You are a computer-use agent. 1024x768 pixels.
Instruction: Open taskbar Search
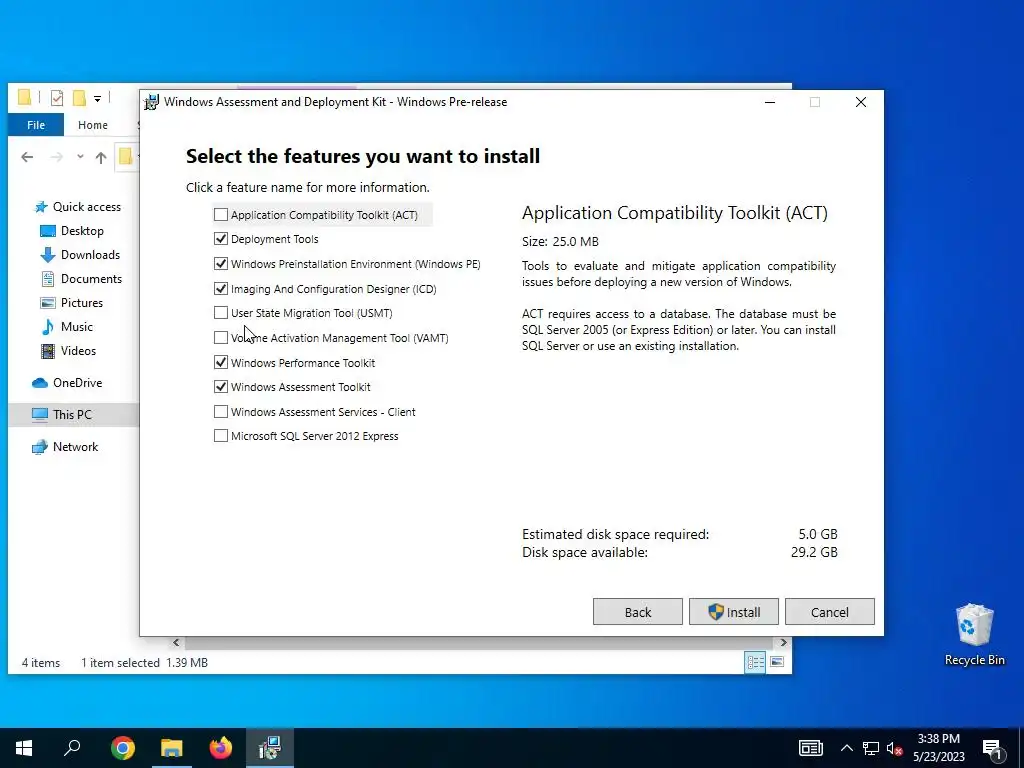72,748
